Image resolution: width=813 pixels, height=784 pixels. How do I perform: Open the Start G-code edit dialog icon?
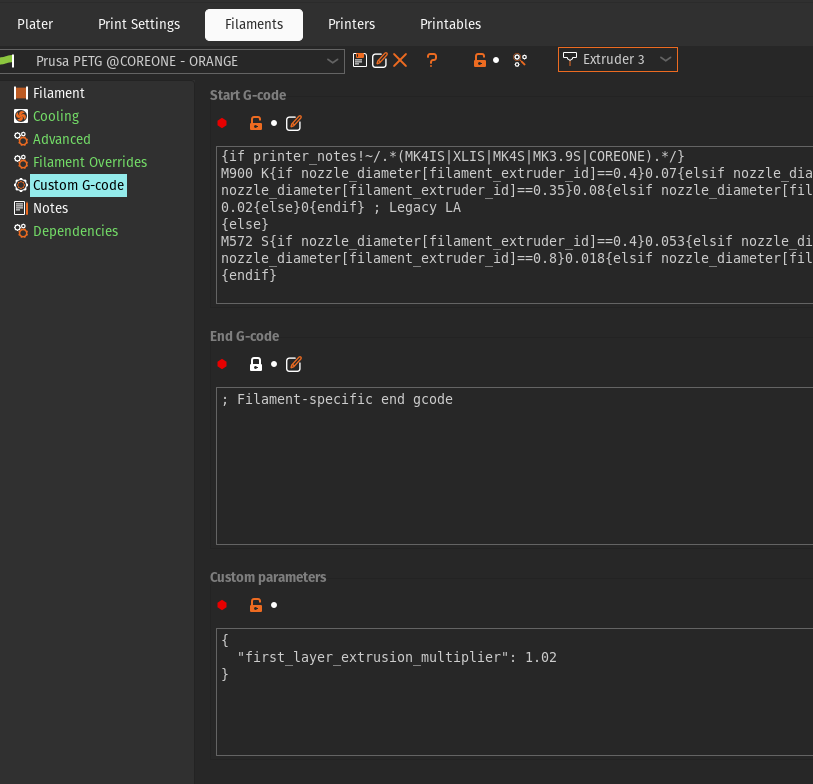(x=294, y=123)
